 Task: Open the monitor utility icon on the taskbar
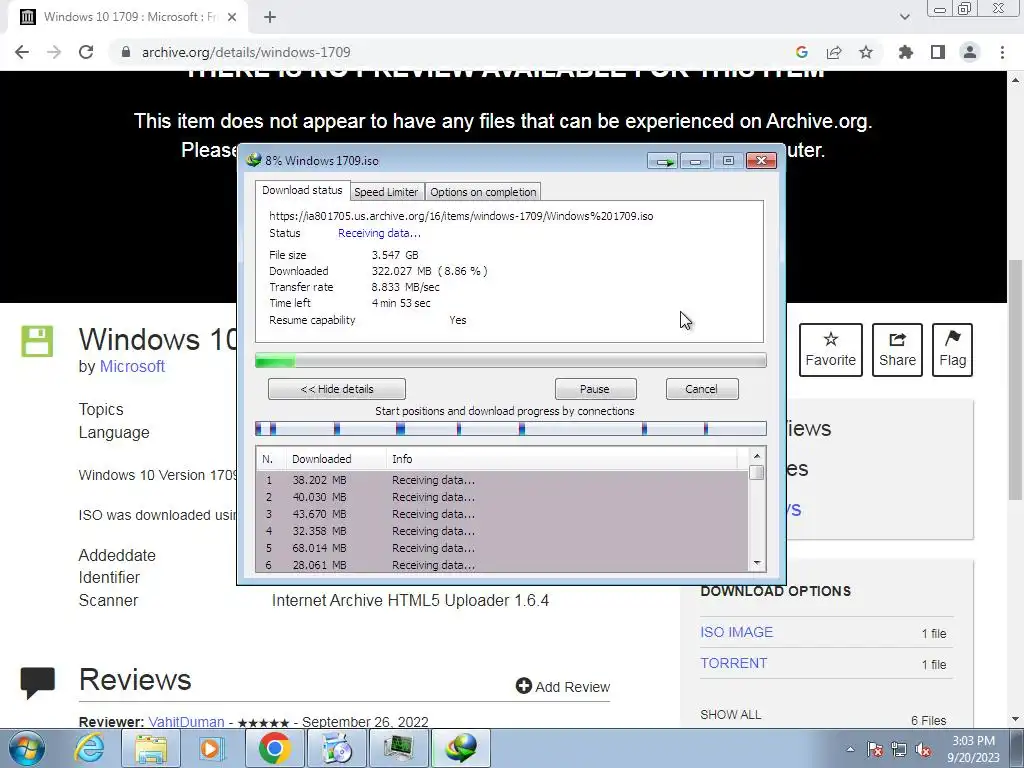point(399,748)
